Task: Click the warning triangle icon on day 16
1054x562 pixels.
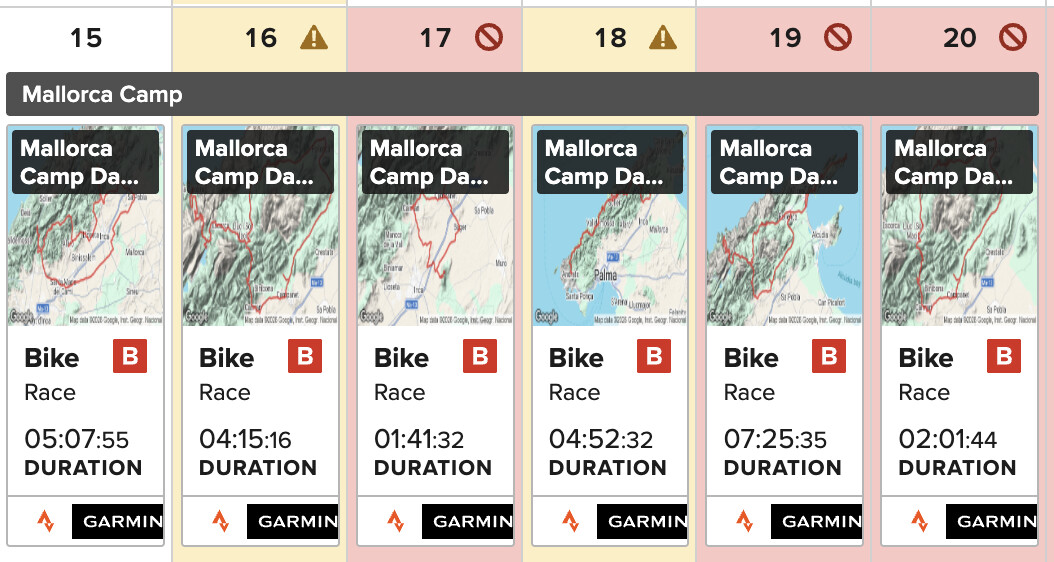Action: (x=314, y=38)
